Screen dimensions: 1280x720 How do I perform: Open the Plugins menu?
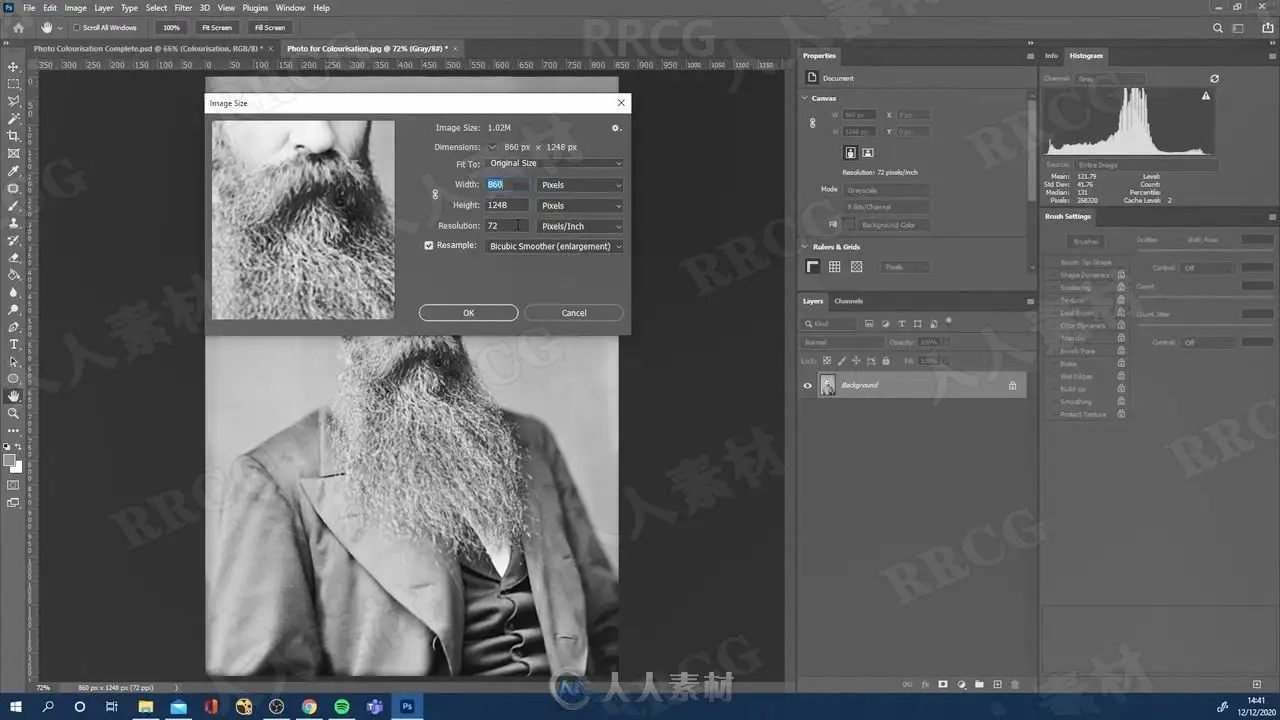255,8
